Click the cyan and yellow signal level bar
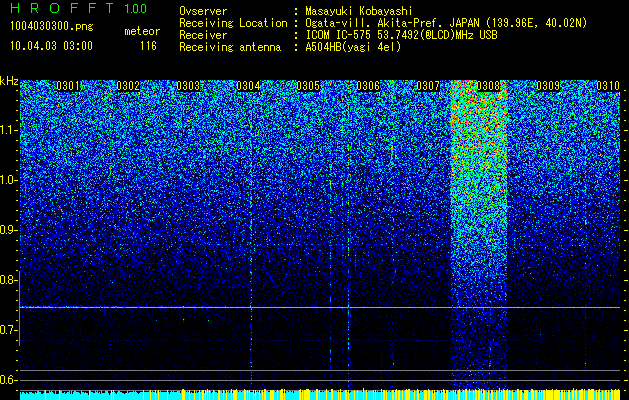Image resolution: width=629 pixels, height=400 pixels. click(320, 394)
